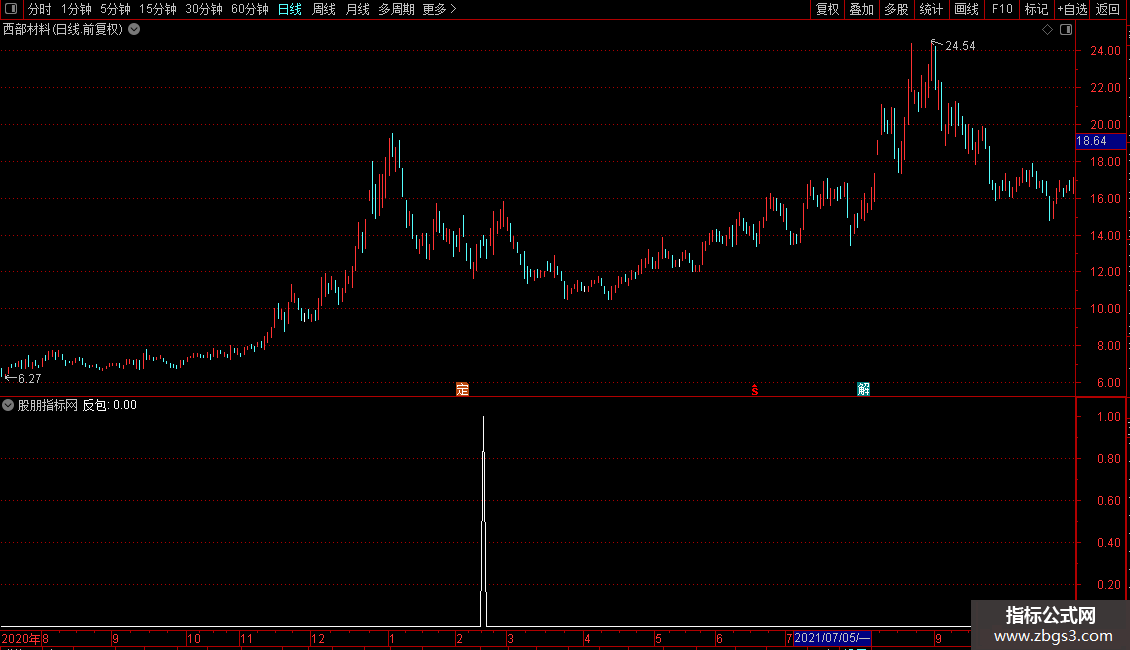The width and height of the screenshot is (1130, 650).
Task: Click the 2020年 label on time axis
Action: [21, 638]
